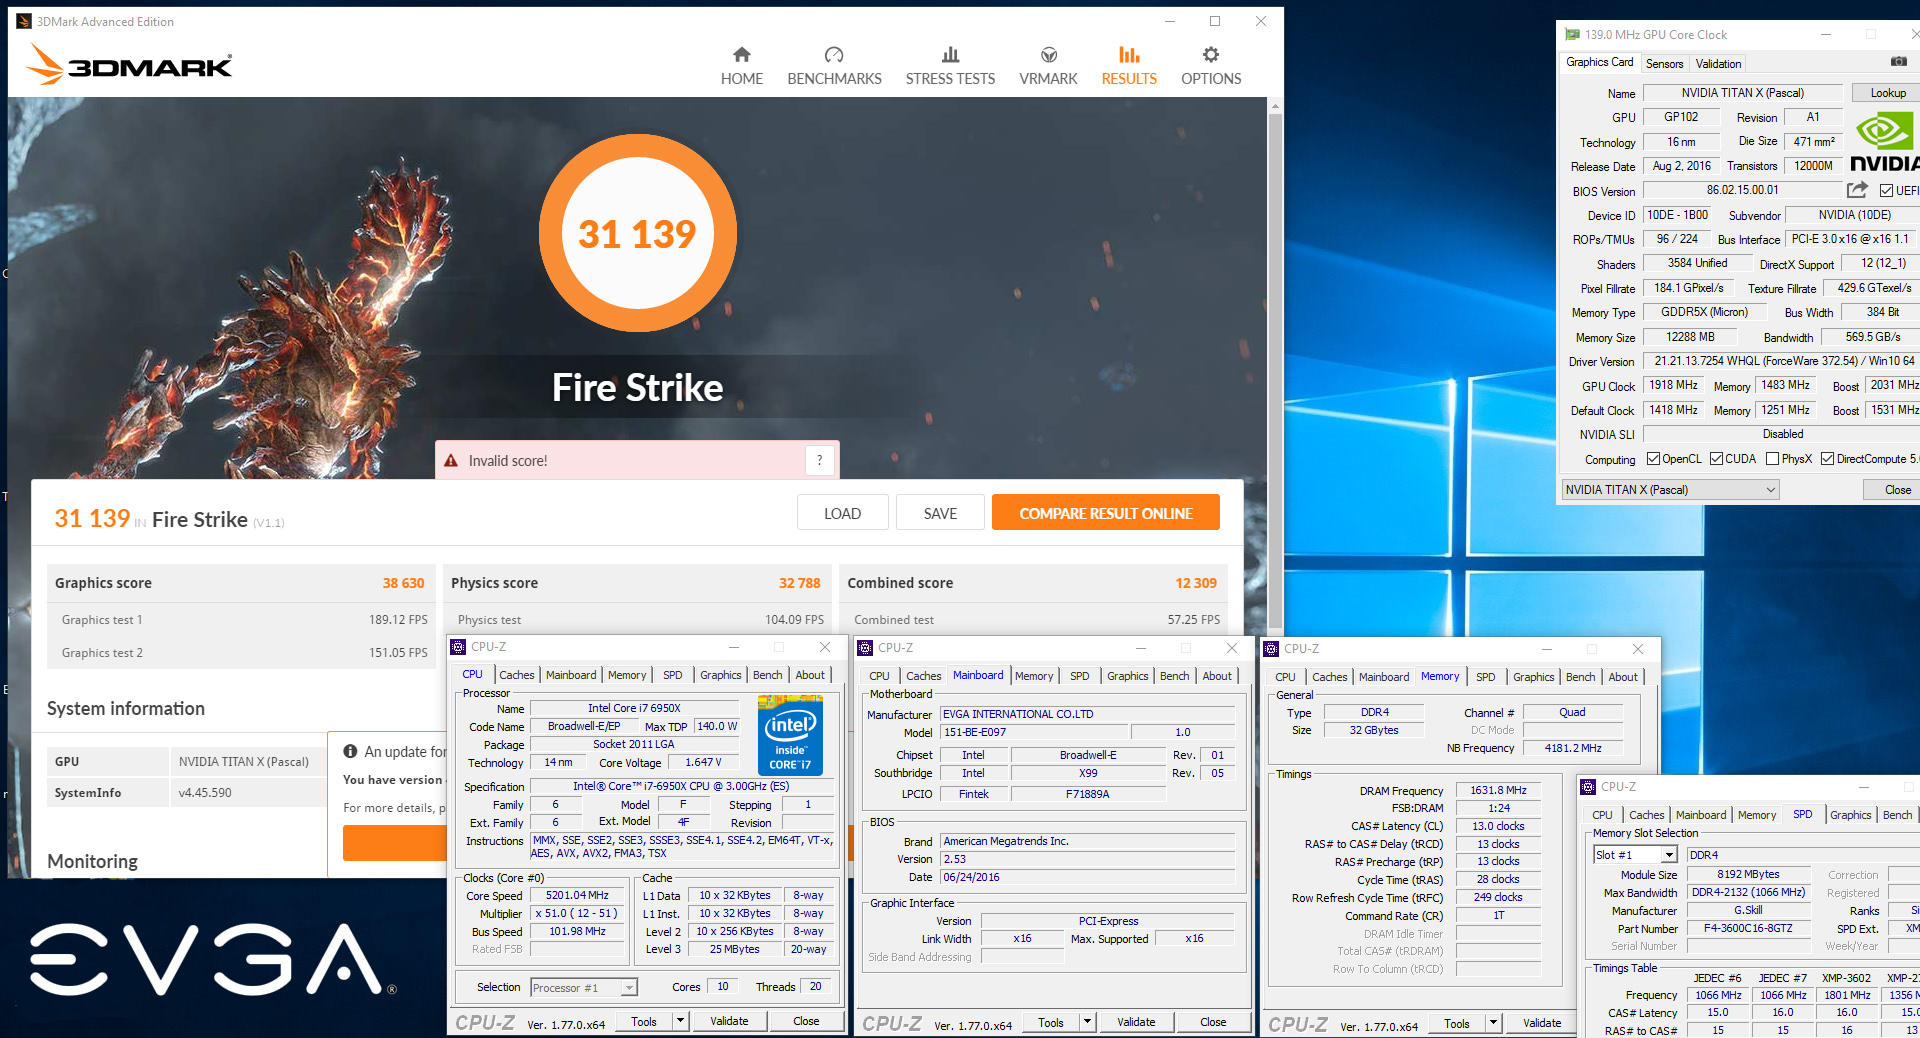
Task: Switch to Validation tab in GPU-Z
Action: coord(1718,64)
